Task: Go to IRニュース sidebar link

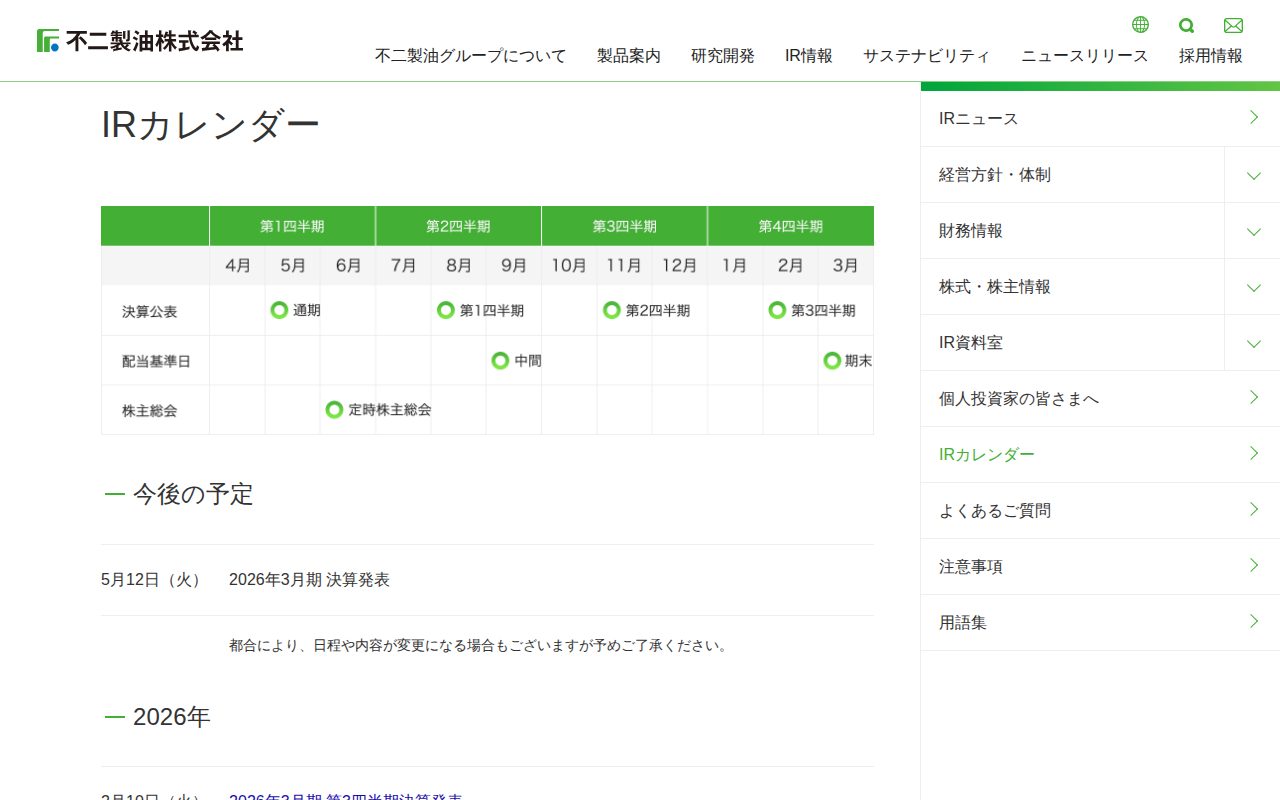Action: (1100, 119)
